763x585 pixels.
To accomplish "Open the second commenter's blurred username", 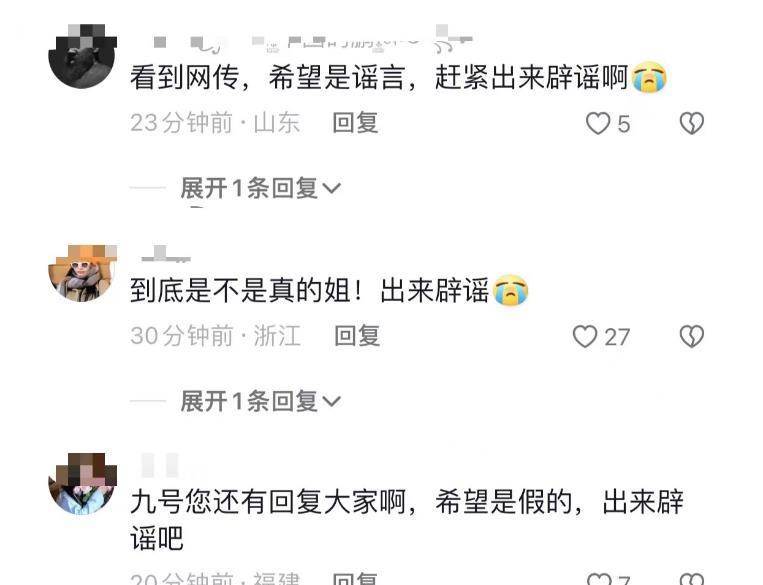I will (165, 254).
